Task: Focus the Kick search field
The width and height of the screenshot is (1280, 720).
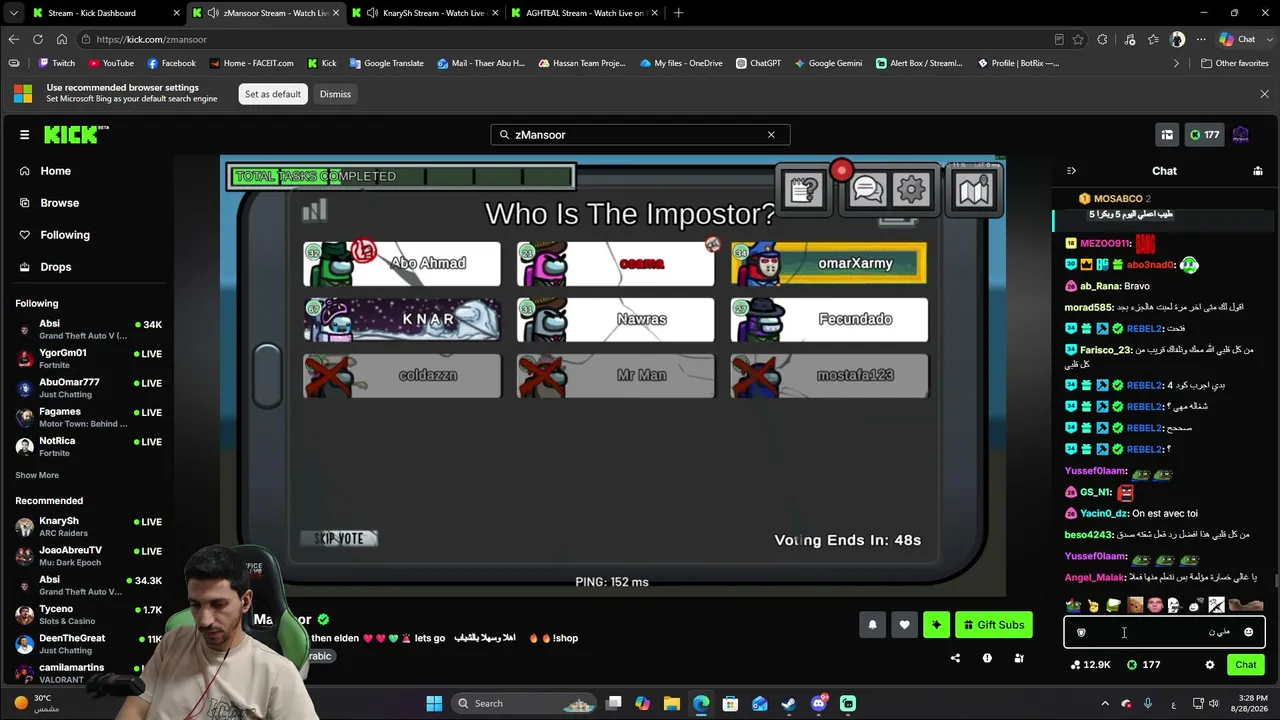Action: click(x=640, y=134)
